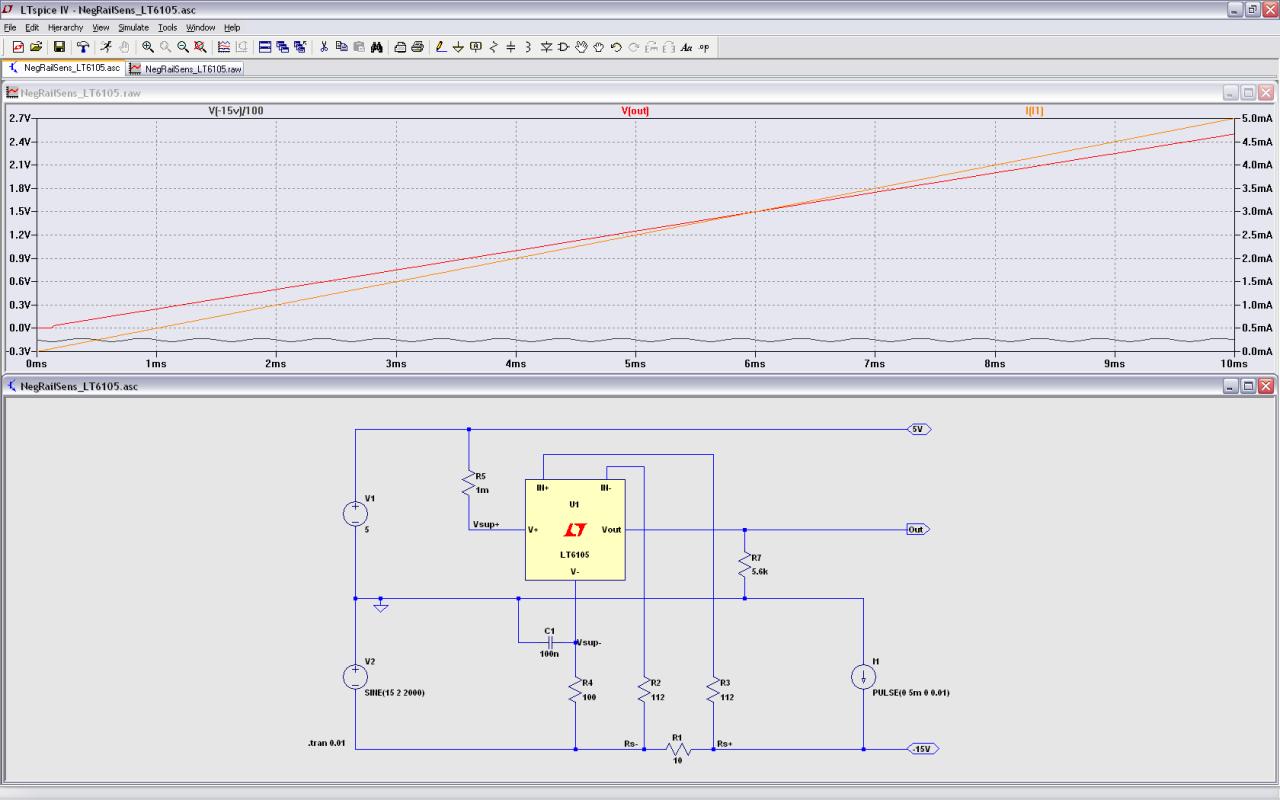The width and height of the screenshot is (1280, 800).
Task: Open the Help menu
Action: [232, 28]
